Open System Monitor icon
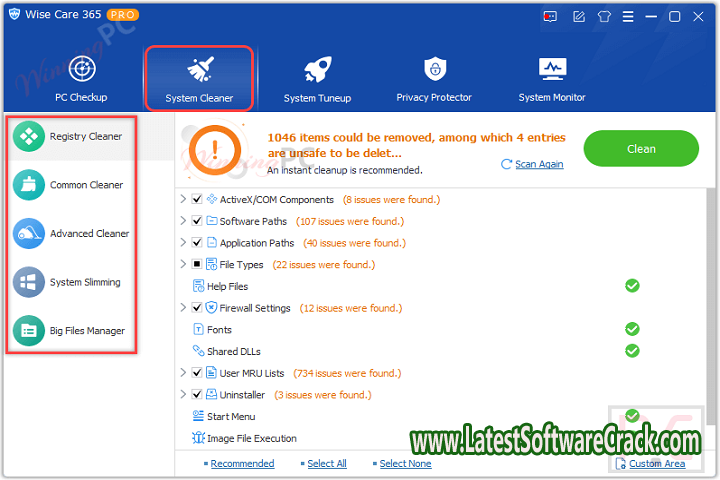Viewport: 720px width, 480px height. coord(552,69)
